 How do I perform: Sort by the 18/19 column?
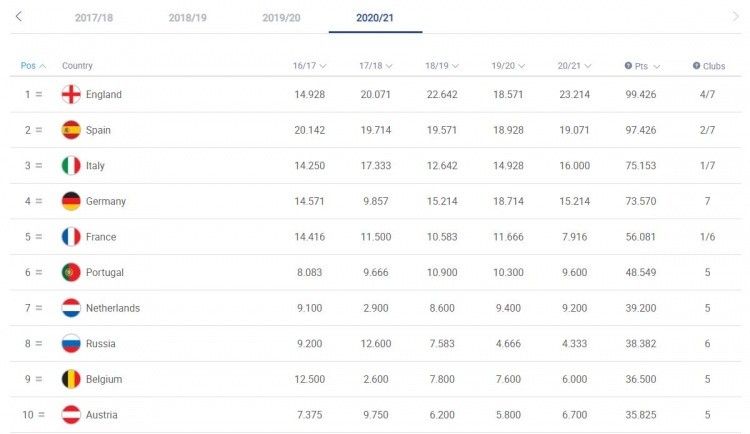pyautogui.click(x=442, y=66)
